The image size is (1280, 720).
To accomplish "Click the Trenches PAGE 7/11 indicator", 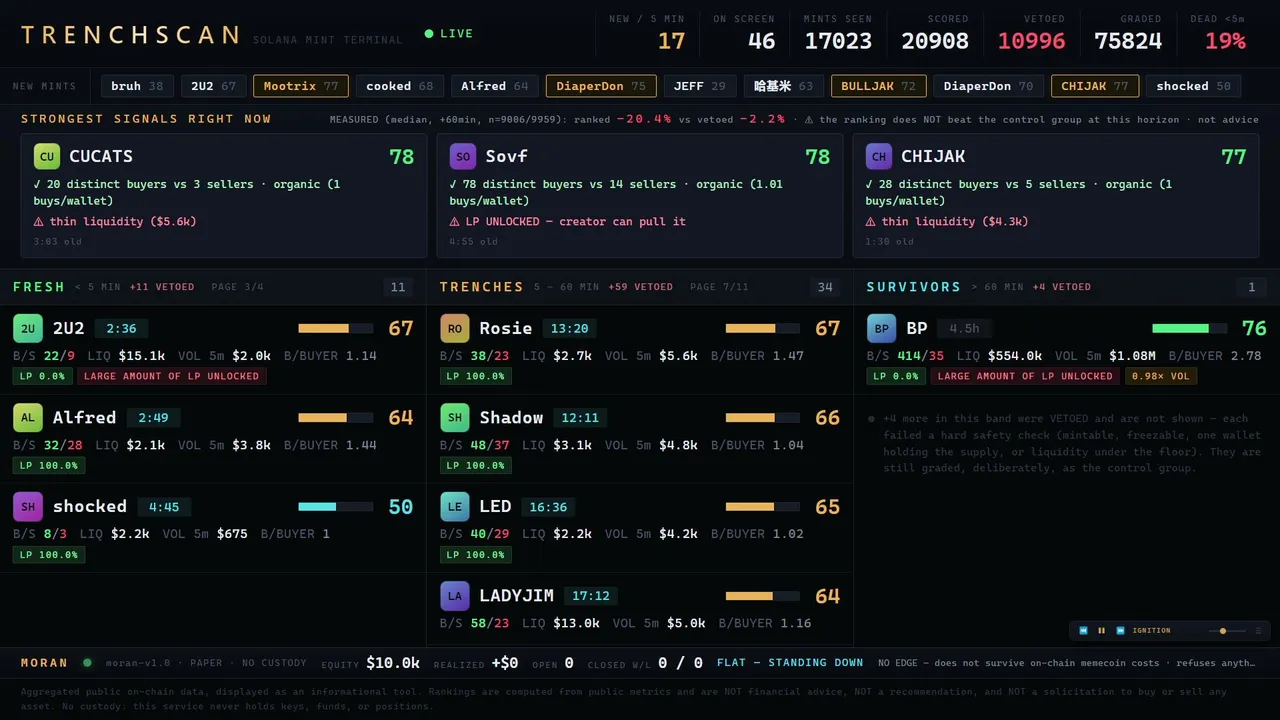I will pos(719,287).
